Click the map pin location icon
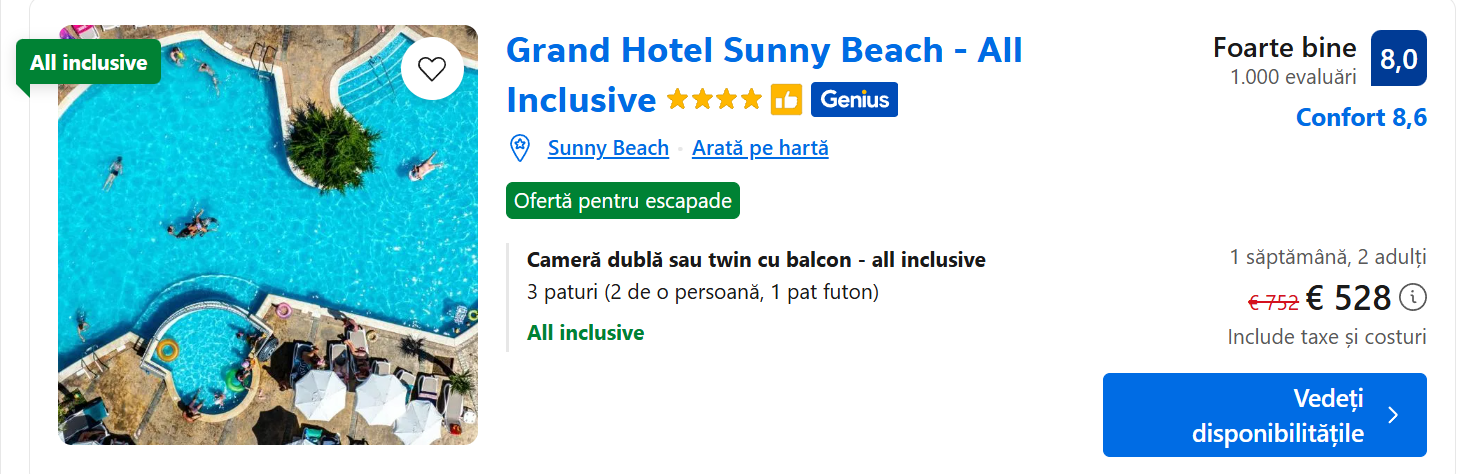1463x474 pixels. click(x=520, y=149)
